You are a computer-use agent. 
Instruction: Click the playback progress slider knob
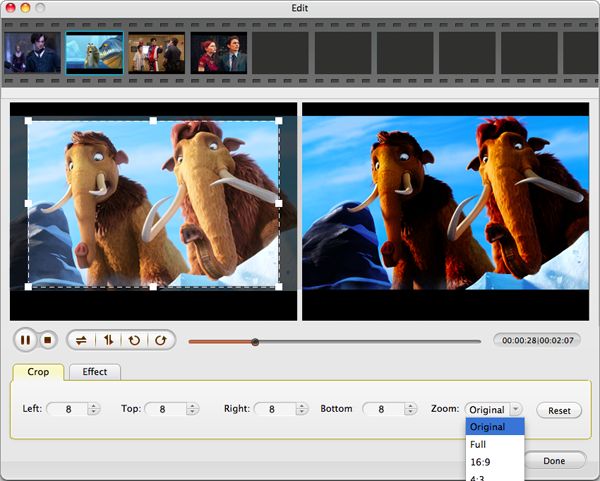[x=255, y=342]
